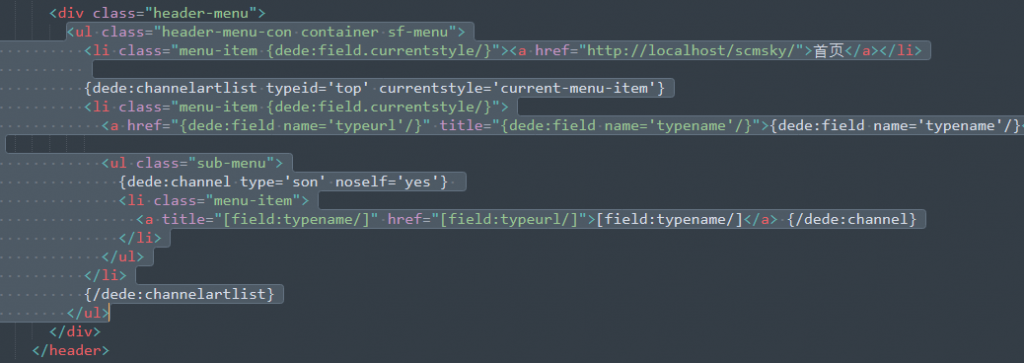Viewport: 1024px width, 363px height.
Task: Click the current-menu-item currentstyle value
Action: click(578, 88)
